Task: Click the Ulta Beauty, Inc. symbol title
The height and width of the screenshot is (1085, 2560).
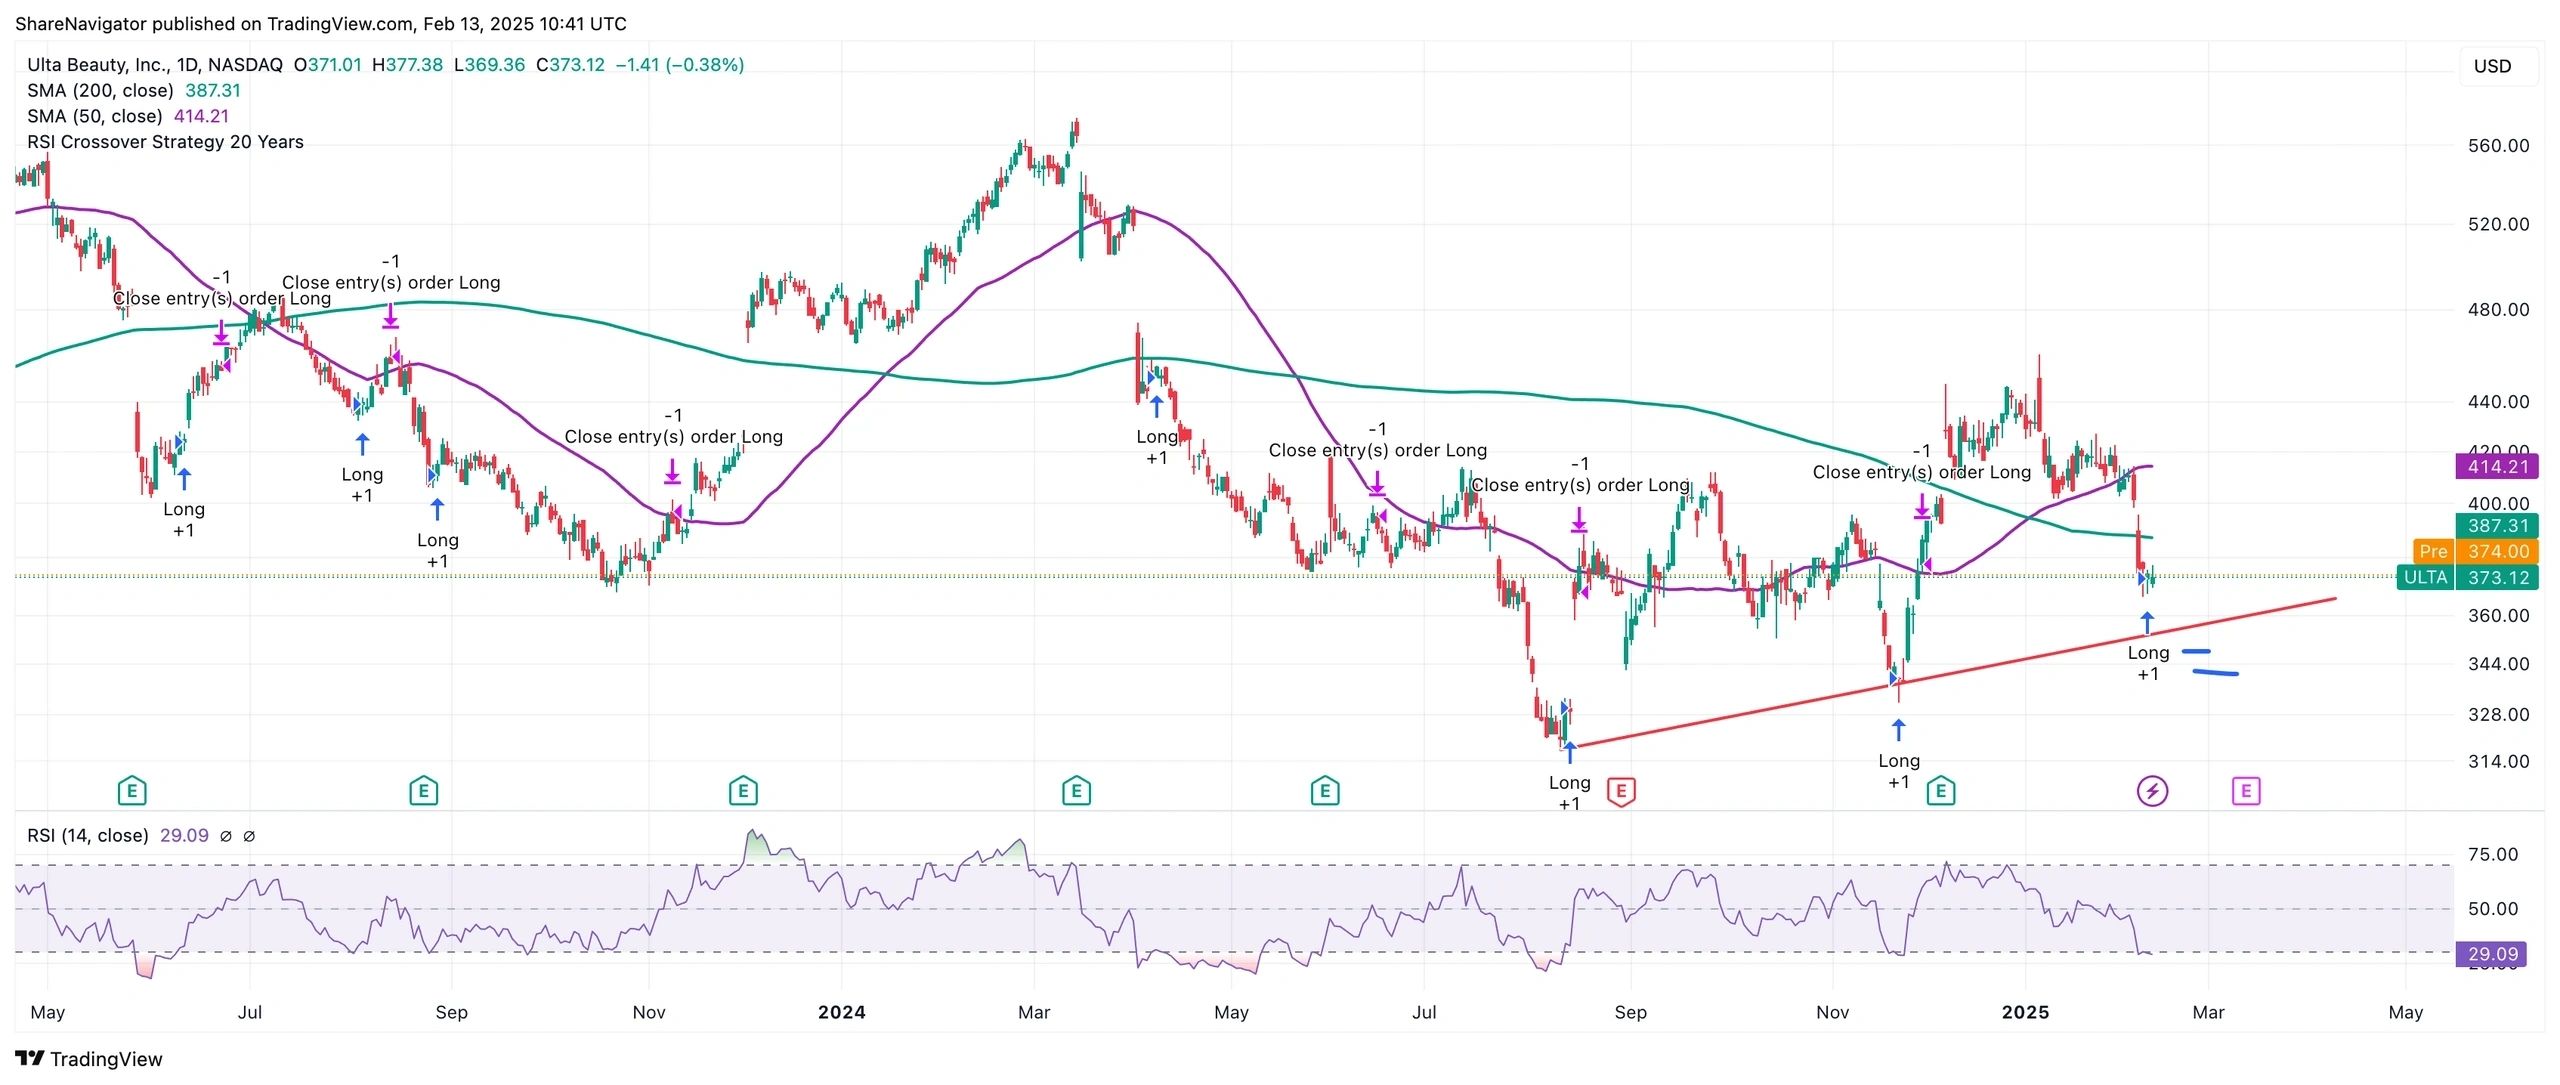Action: click(97, 65)
